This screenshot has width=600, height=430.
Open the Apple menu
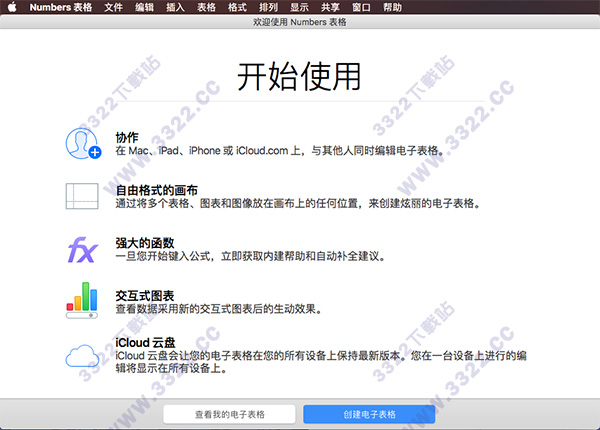12,7
